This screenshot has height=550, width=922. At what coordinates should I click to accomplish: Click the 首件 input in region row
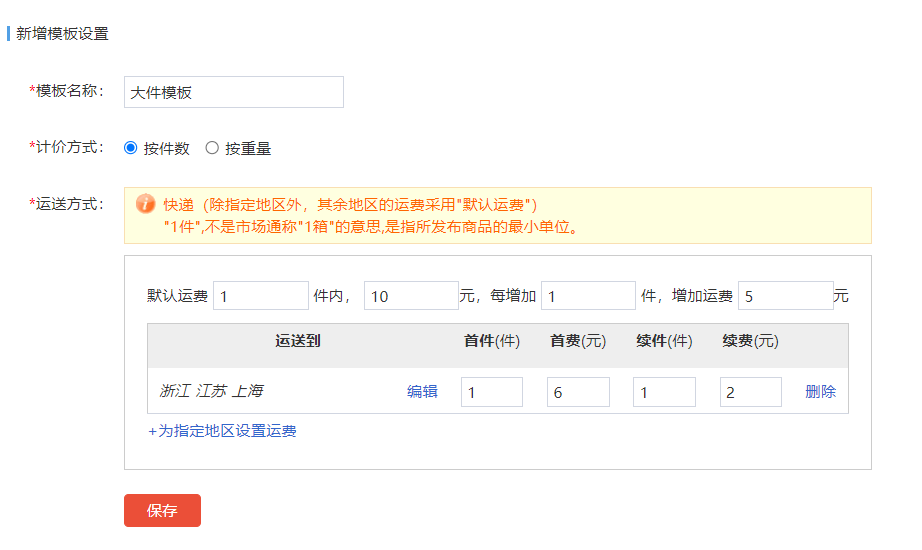[491, 392]
